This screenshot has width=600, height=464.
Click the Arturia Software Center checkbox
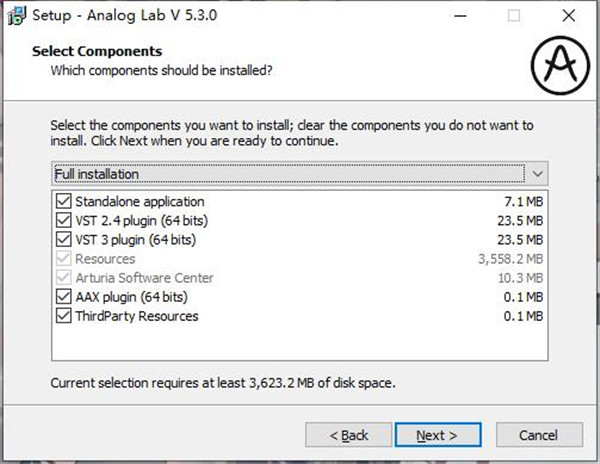click(x=64, y=278)
